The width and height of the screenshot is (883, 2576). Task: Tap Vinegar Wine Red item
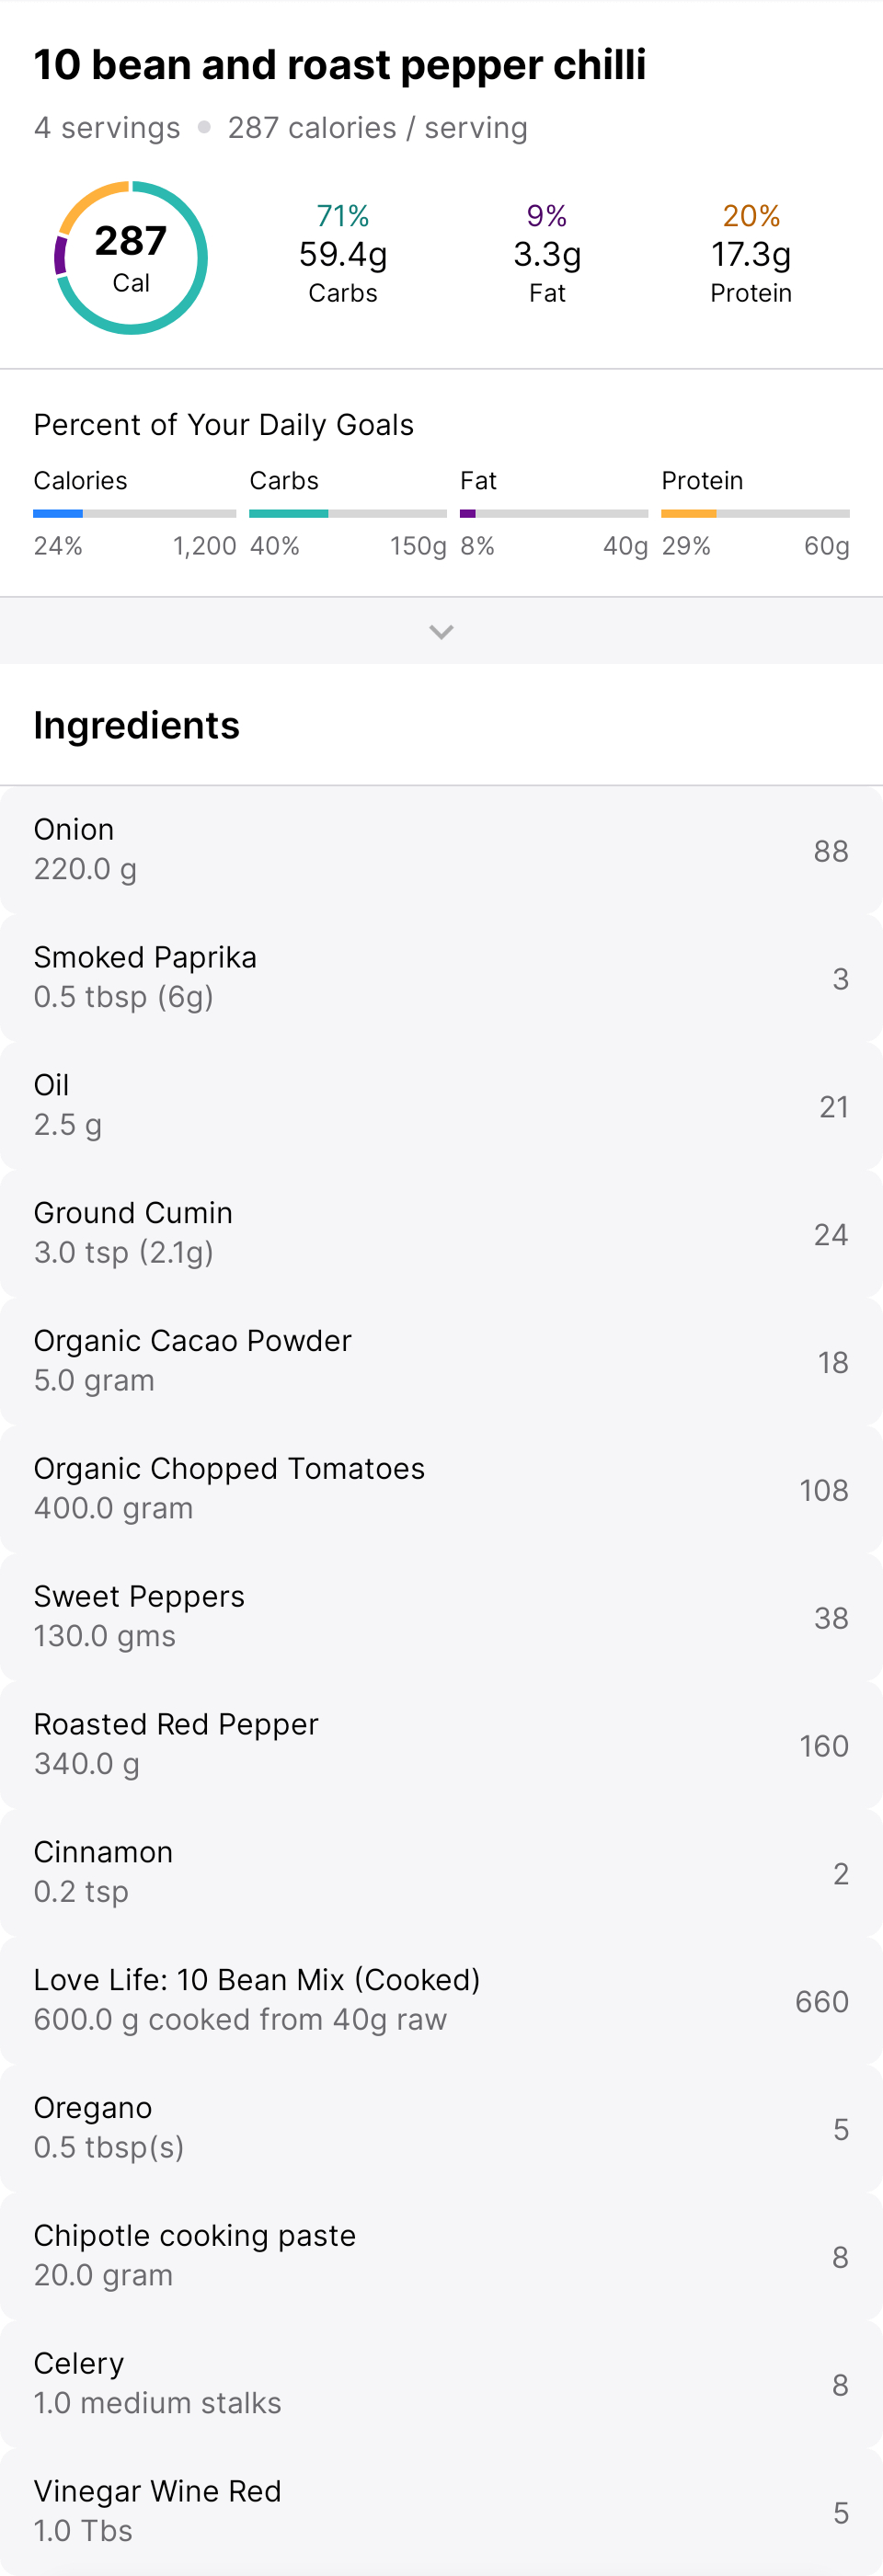pyautogui.click(x=441, y=2511)
